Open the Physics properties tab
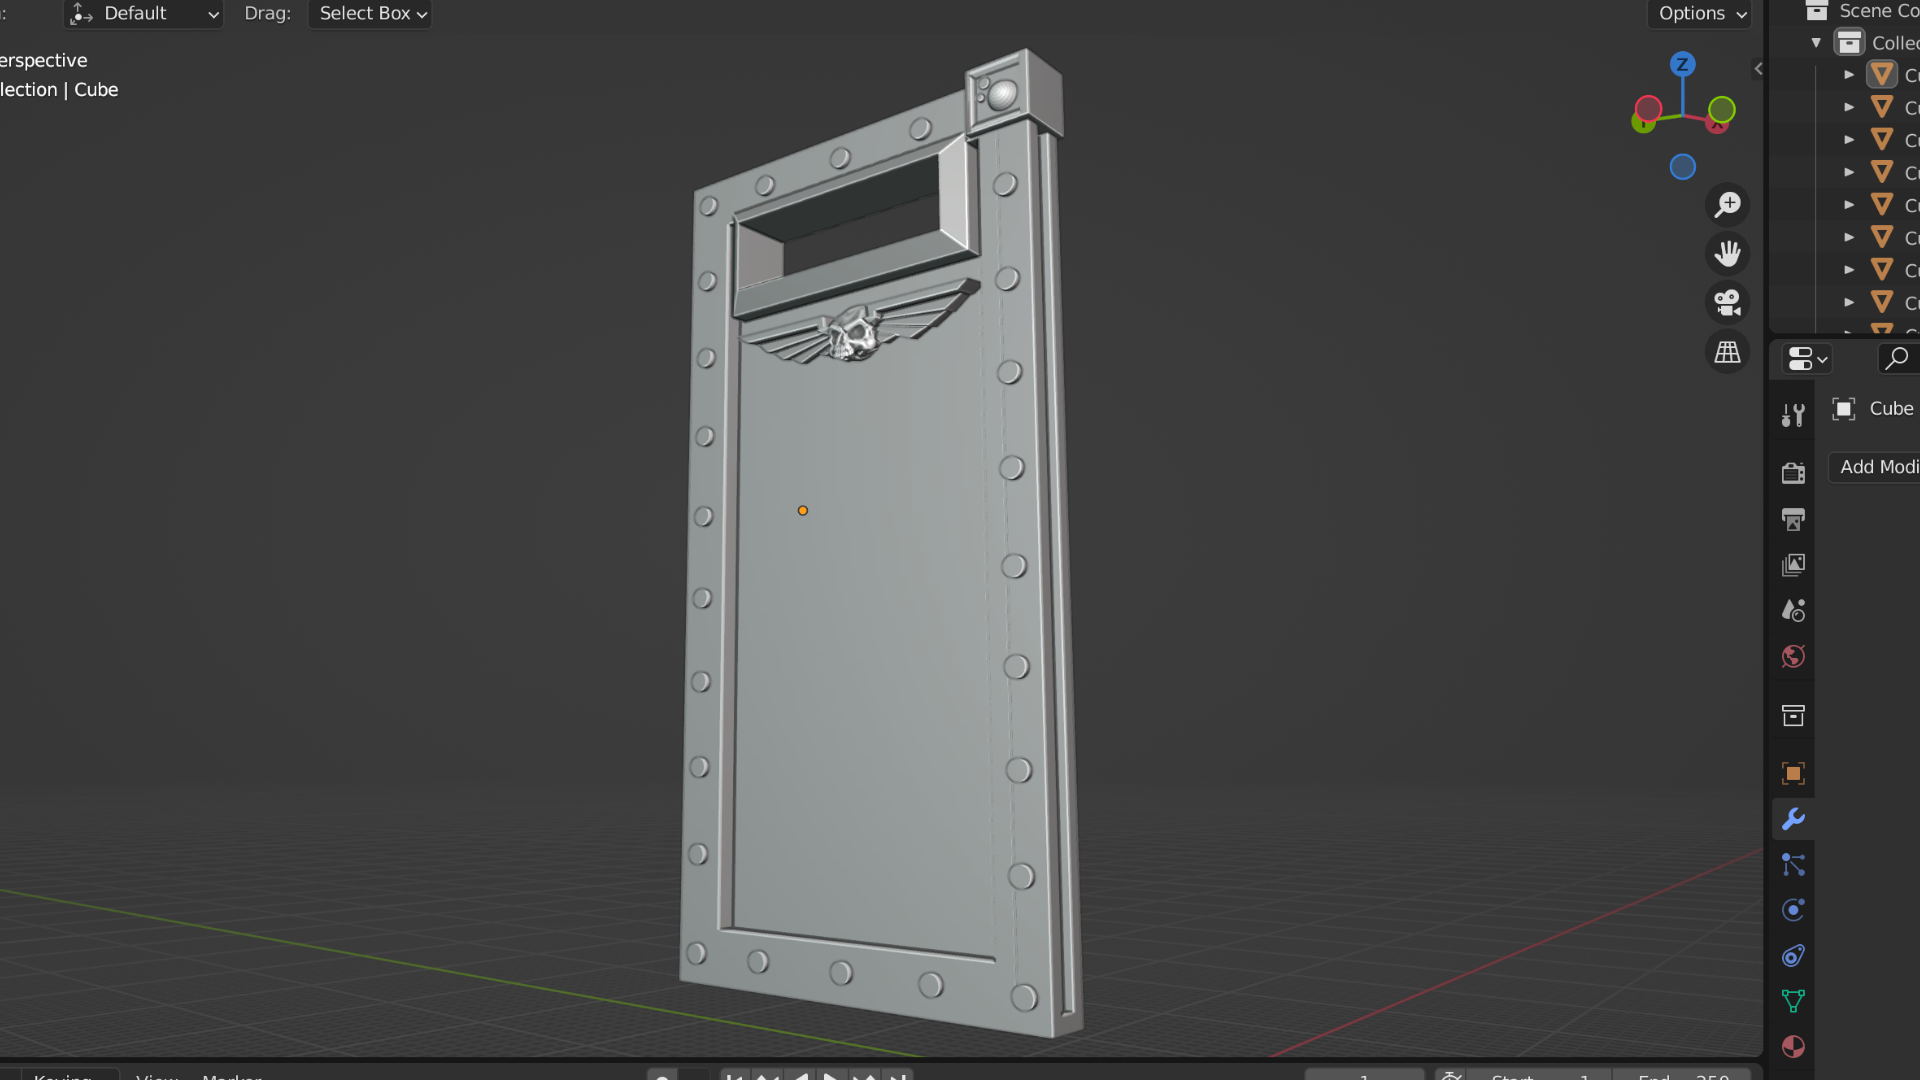 tap(1793, 910)
